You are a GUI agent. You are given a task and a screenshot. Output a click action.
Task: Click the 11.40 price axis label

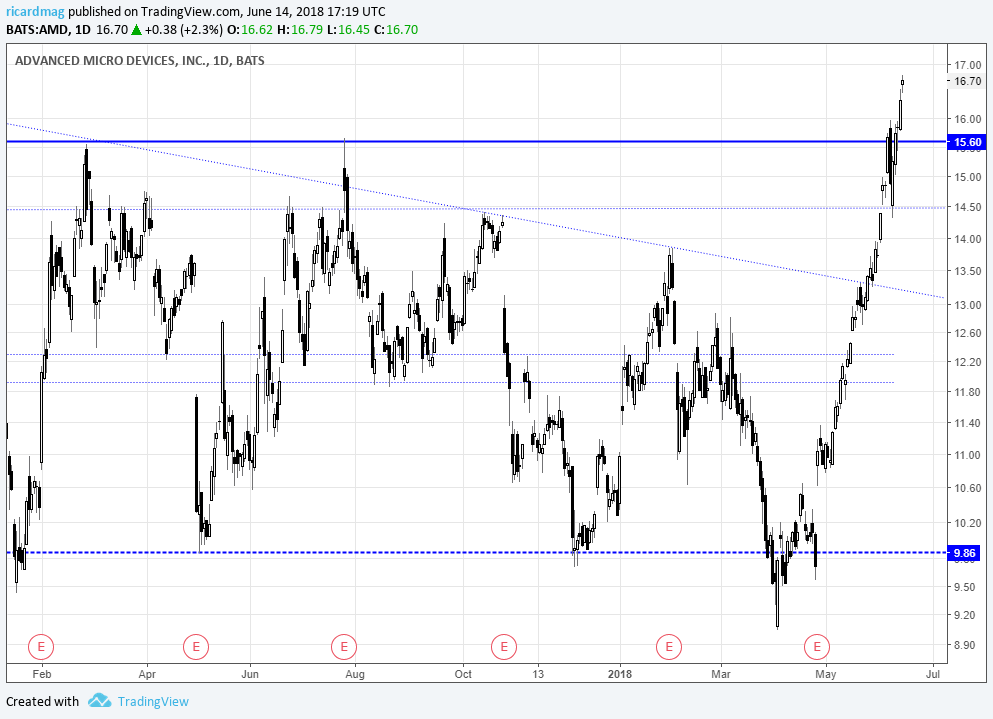pyautogui.click(x=967, y=423)
